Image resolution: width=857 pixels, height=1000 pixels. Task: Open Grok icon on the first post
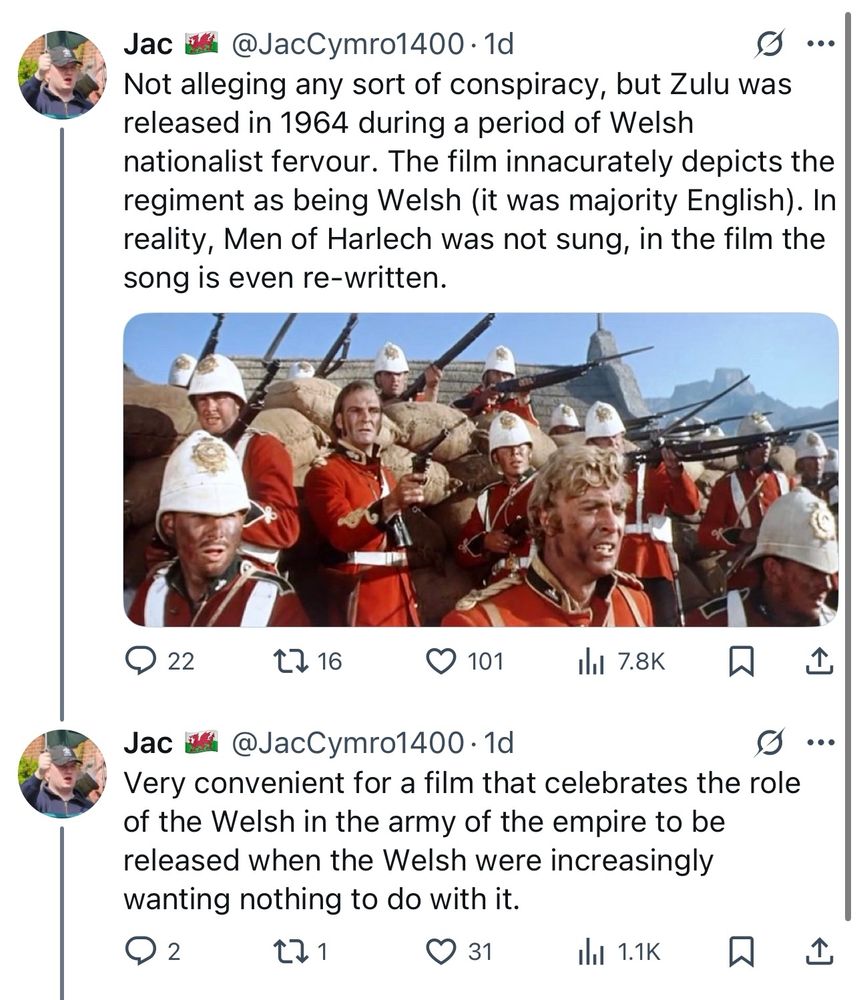770,44
